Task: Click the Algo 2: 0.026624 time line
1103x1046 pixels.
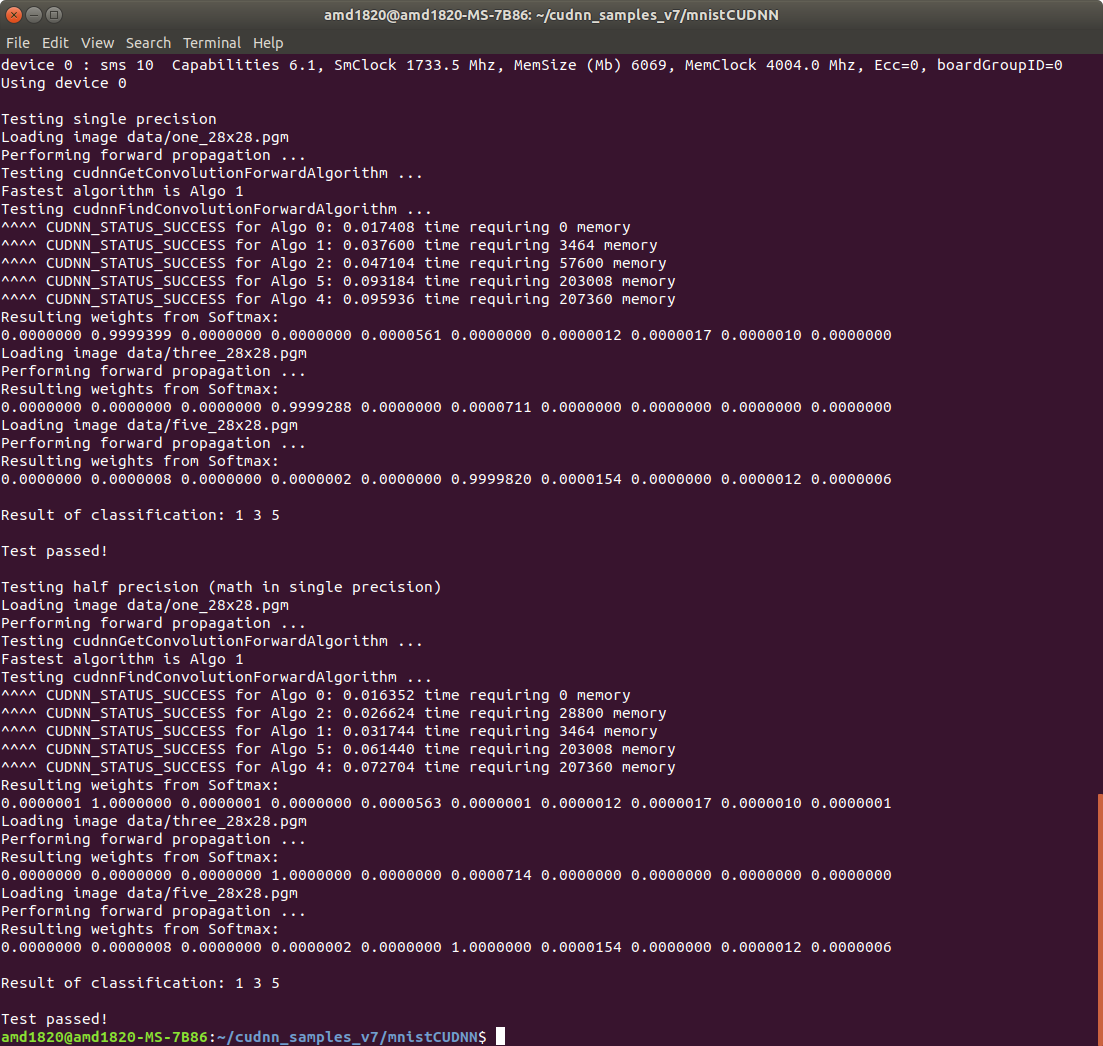Action: 333,713
